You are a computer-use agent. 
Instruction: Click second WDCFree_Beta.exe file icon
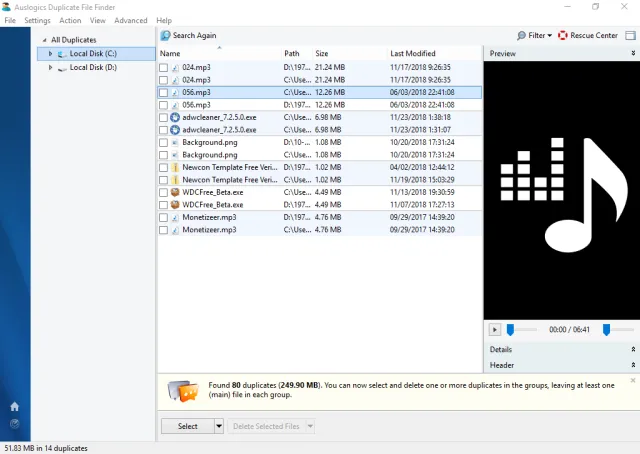tap(175, 205)
